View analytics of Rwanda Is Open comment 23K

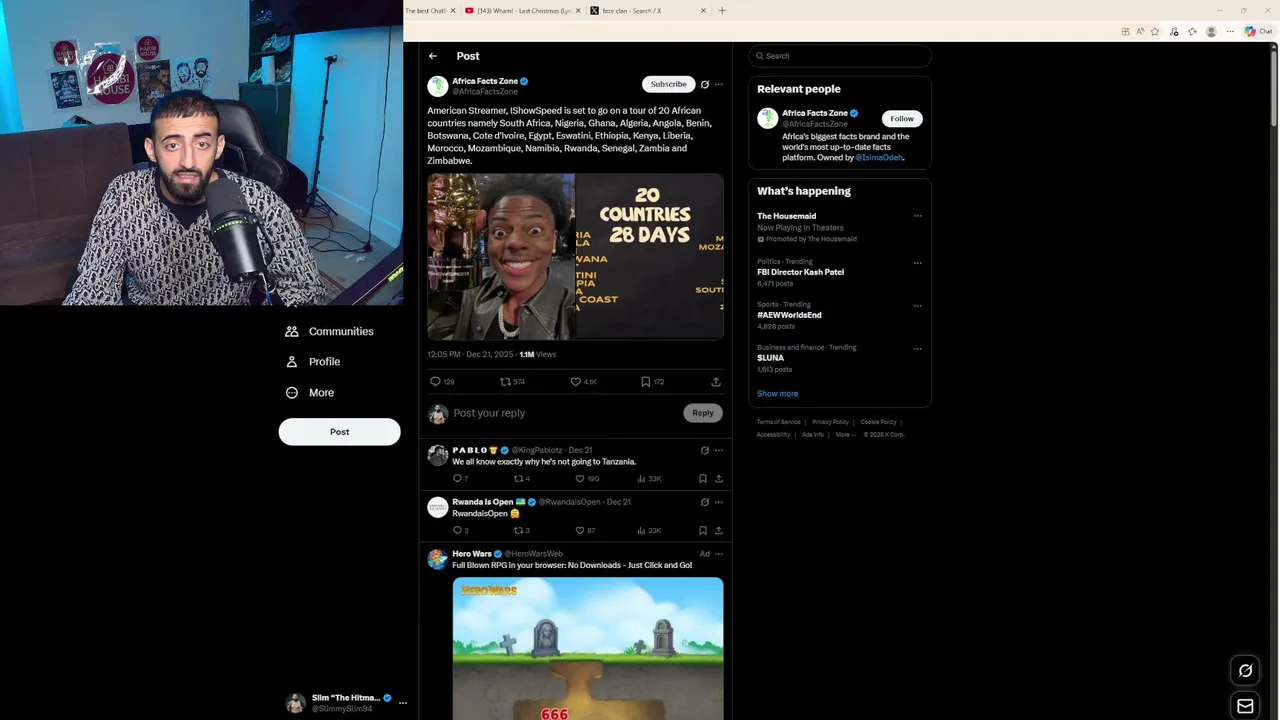point(649,531)
